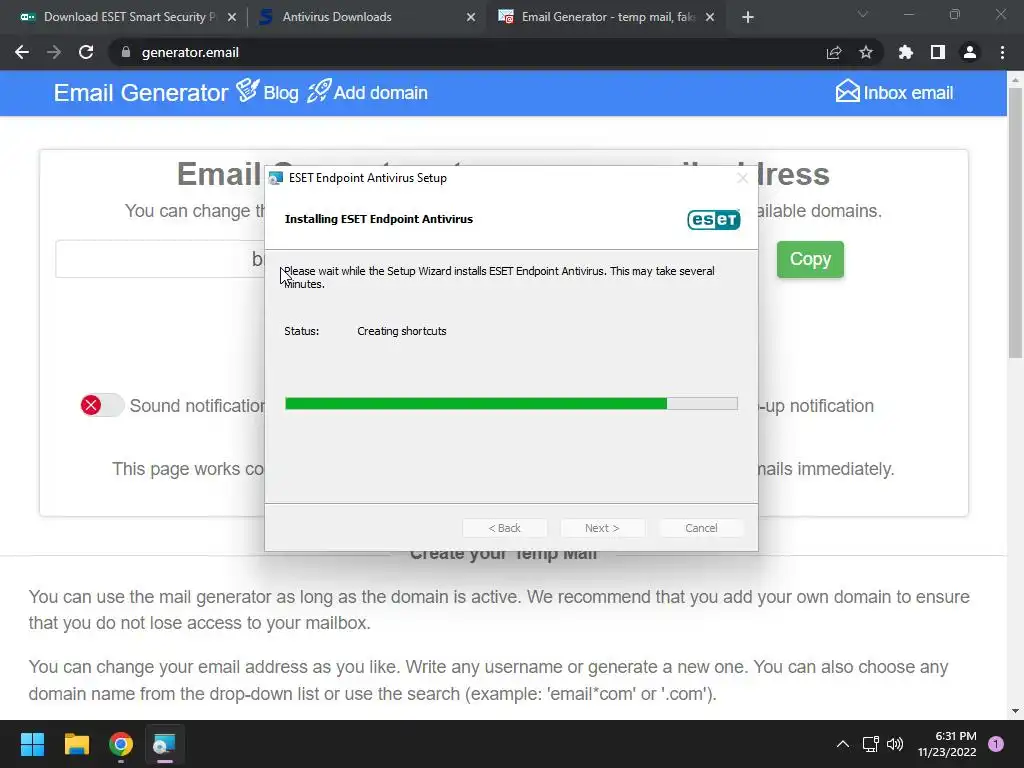
Task: Open a new Chrome tab
Action: coord(748,17)
